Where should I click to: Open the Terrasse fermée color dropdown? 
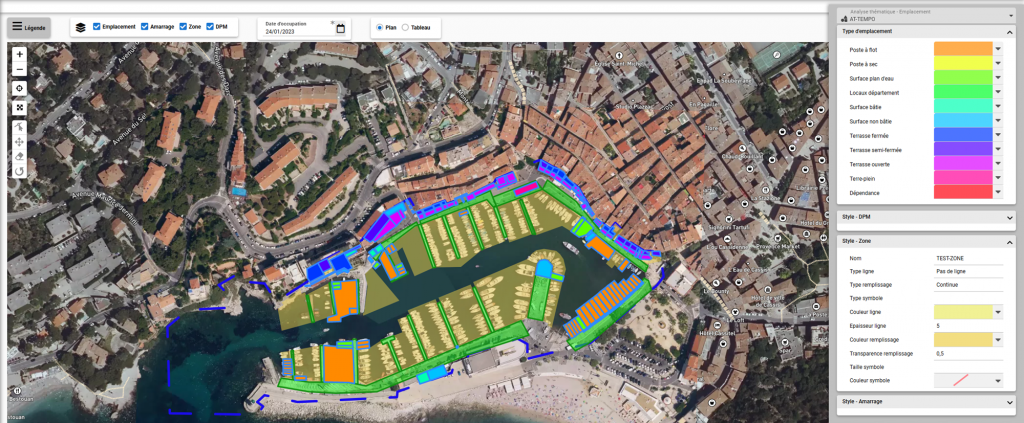(998, 135)
